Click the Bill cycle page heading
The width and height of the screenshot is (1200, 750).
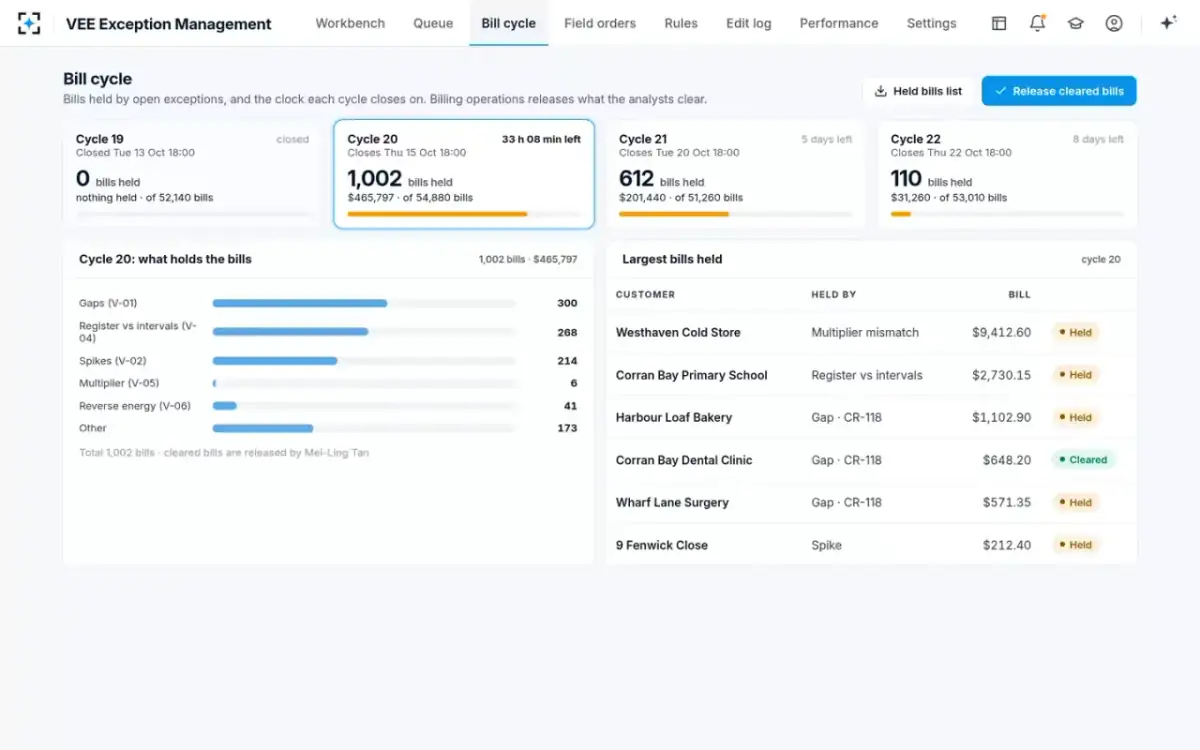(x=97, y=79)
